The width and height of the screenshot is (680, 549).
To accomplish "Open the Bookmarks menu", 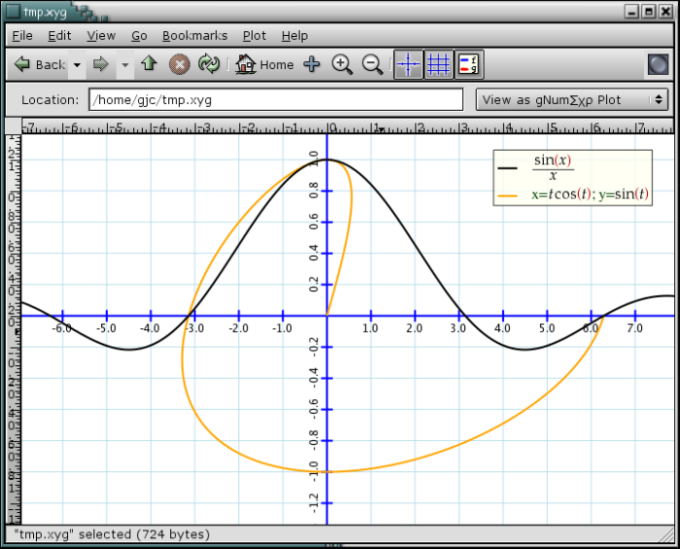I will pos(195,35).
